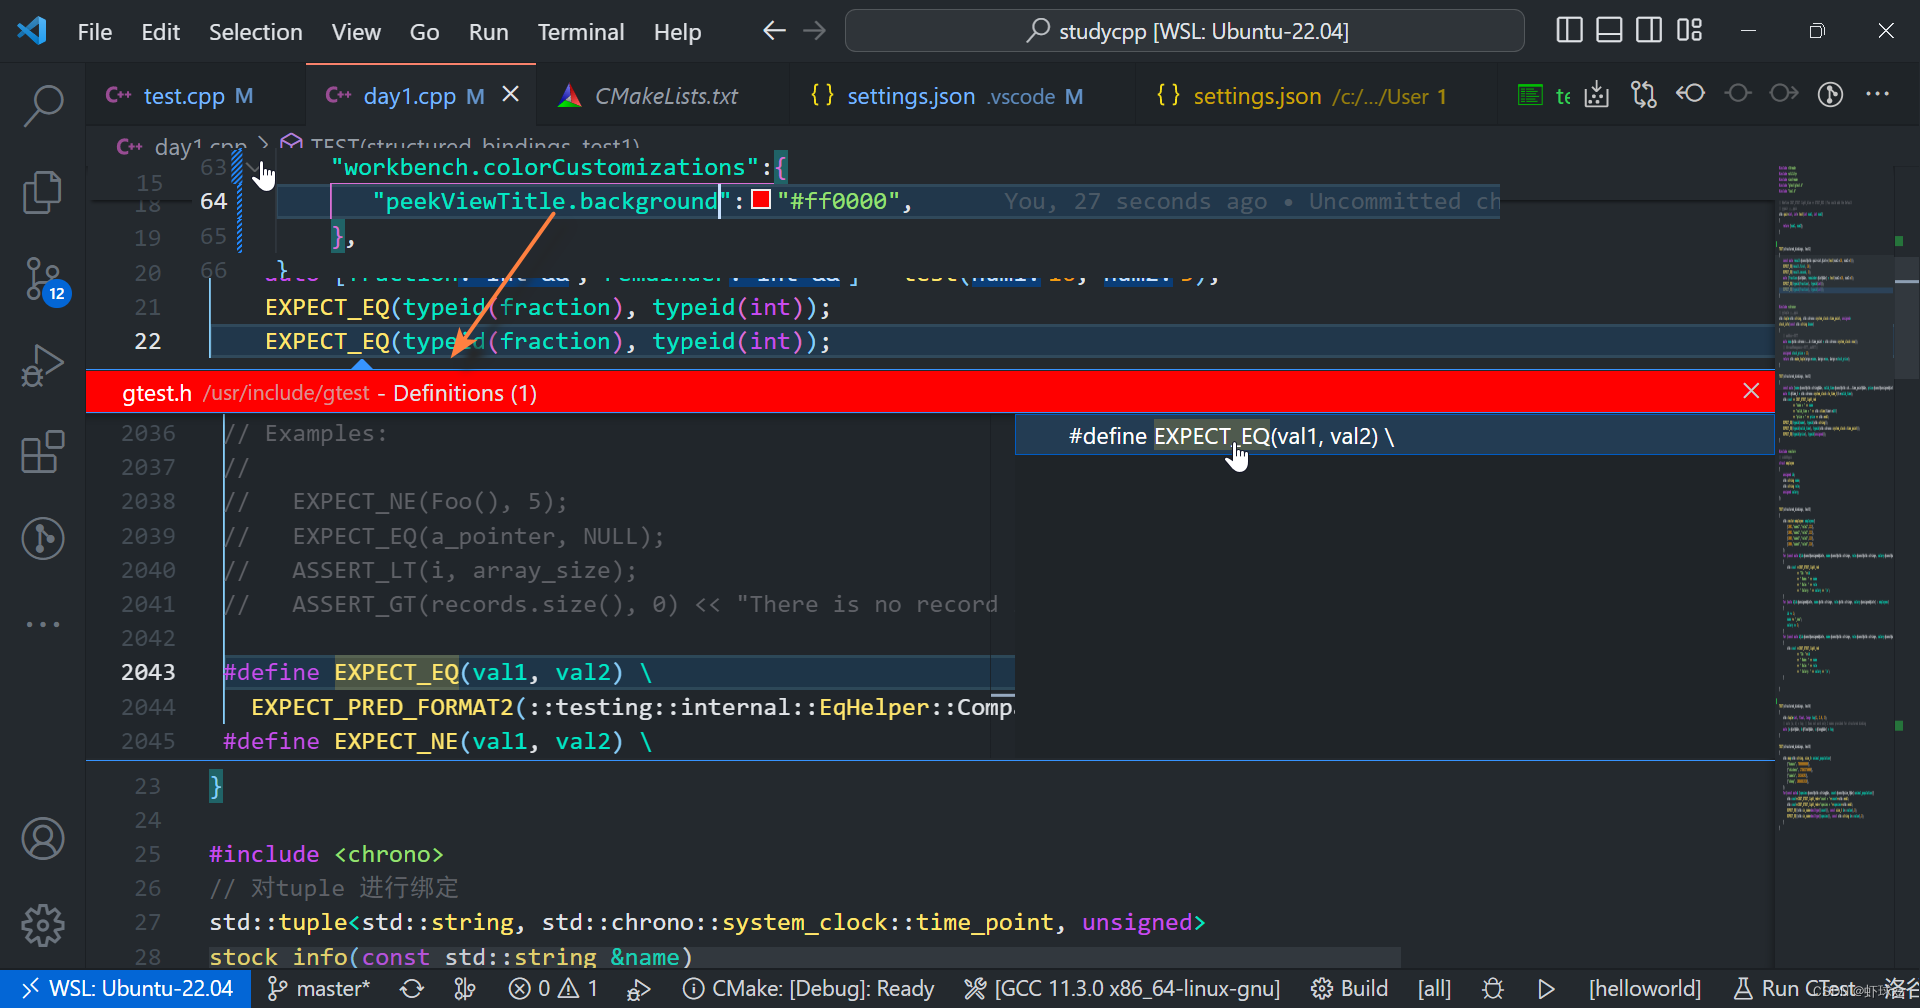Viewport: 1920px width, 1008px height.
Task: Go back in navigation history
Action: coord(774,31)
